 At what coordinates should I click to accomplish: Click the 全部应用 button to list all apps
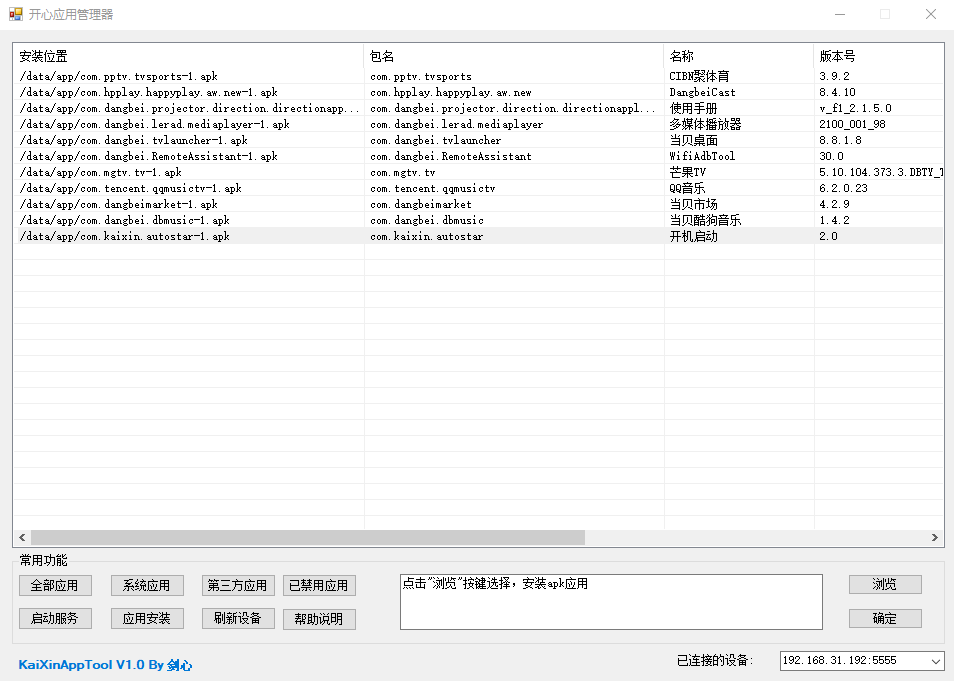tap(55, 585)
